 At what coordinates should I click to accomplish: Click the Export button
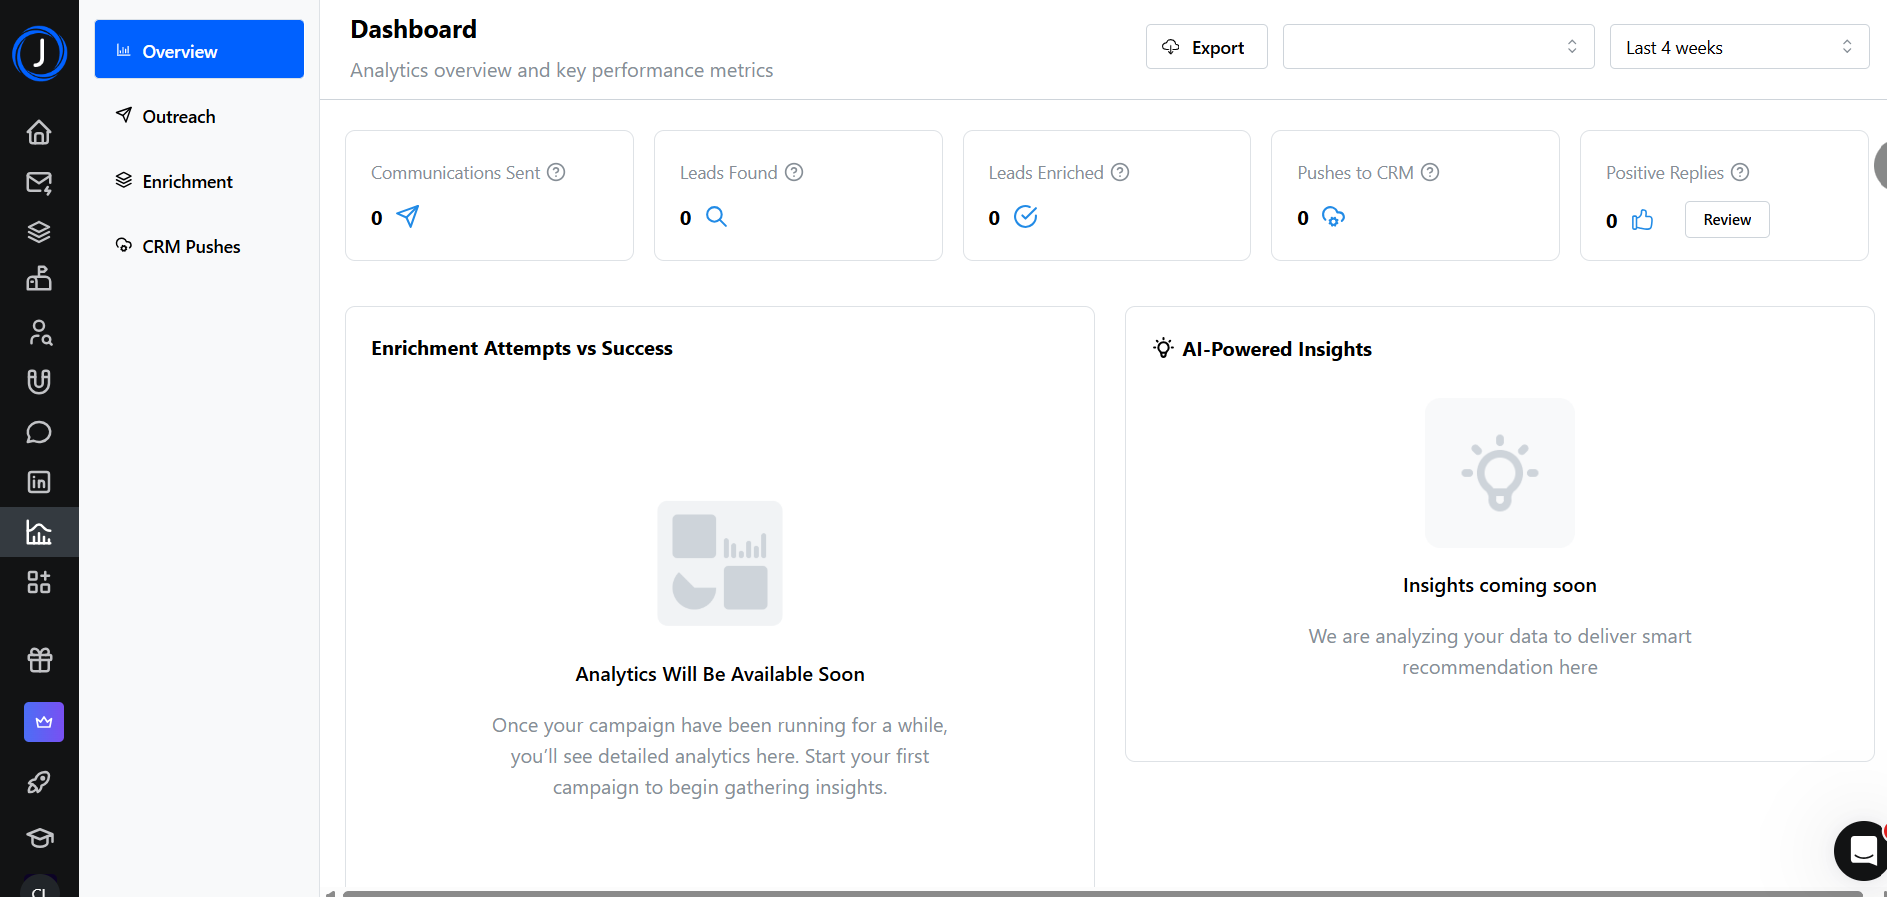[x=1206, y=47]
